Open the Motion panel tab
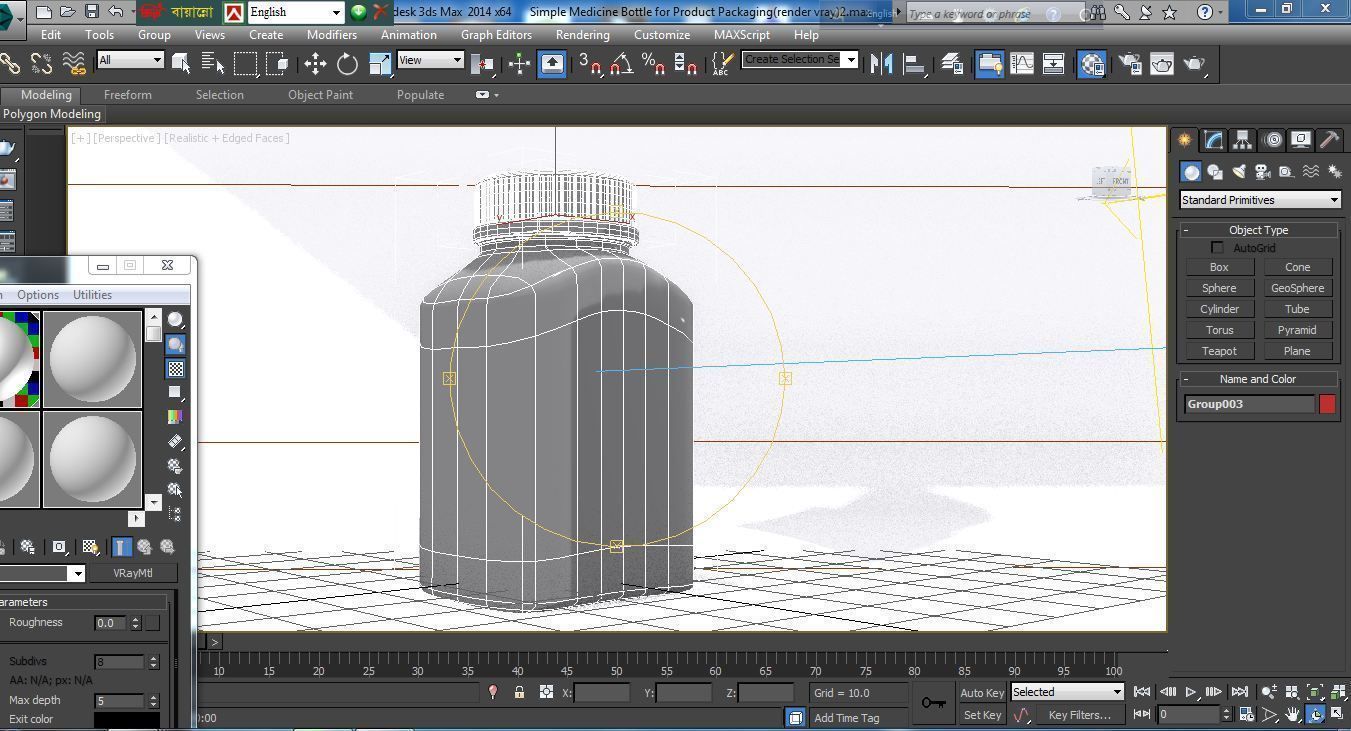The width and height of the screenshot is (1351, 731). tap(1272, 140)
